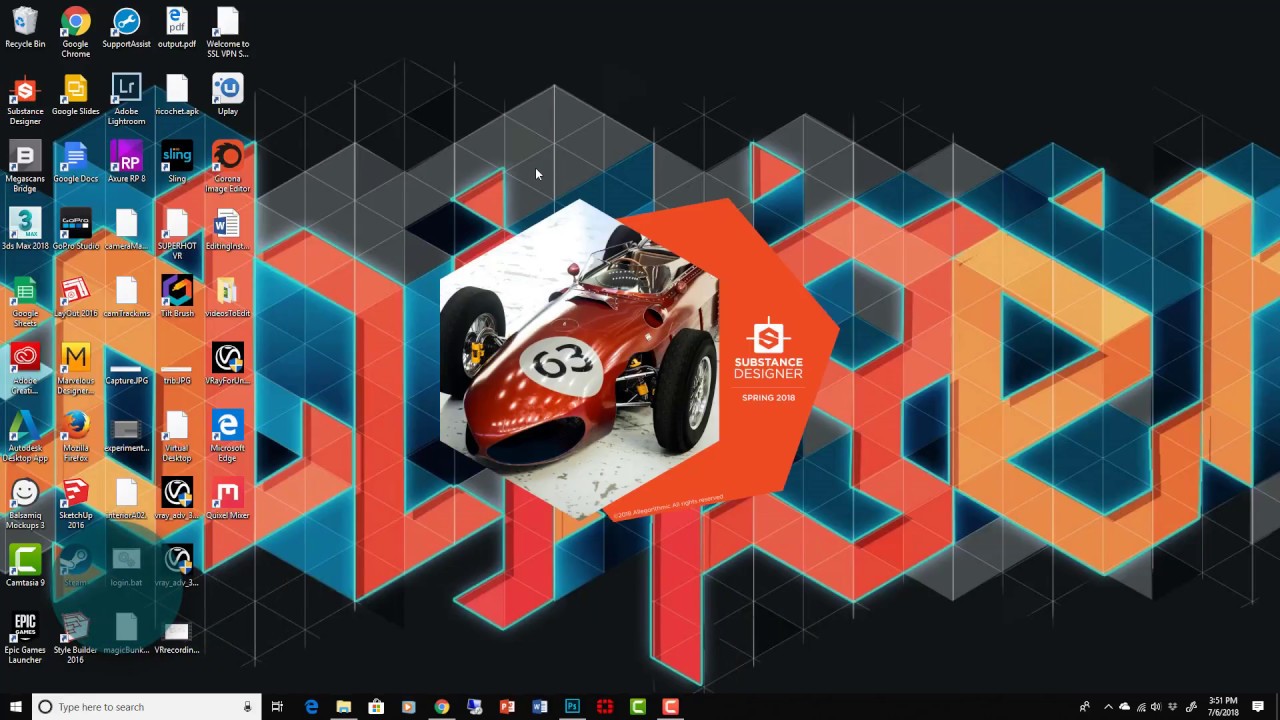
Task: Open Word from the taskbar
Action: (540, 707)
